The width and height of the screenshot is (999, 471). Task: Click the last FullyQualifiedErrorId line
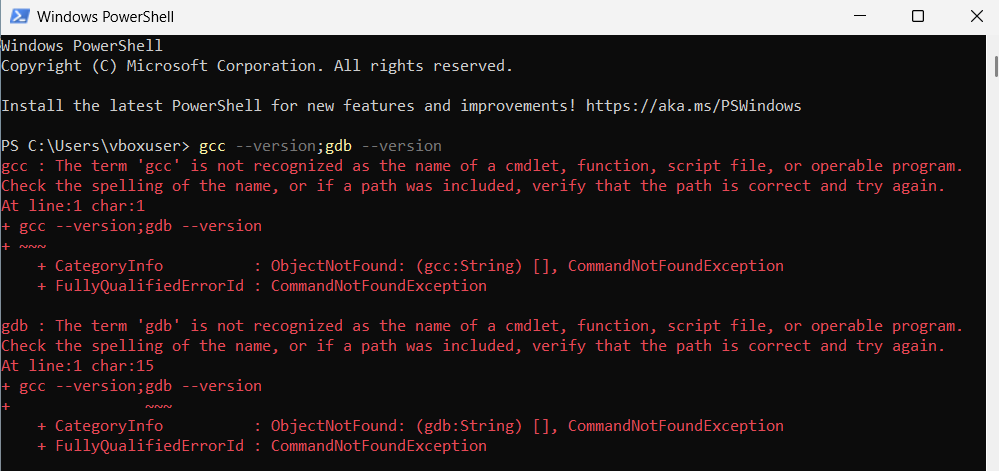262,446
